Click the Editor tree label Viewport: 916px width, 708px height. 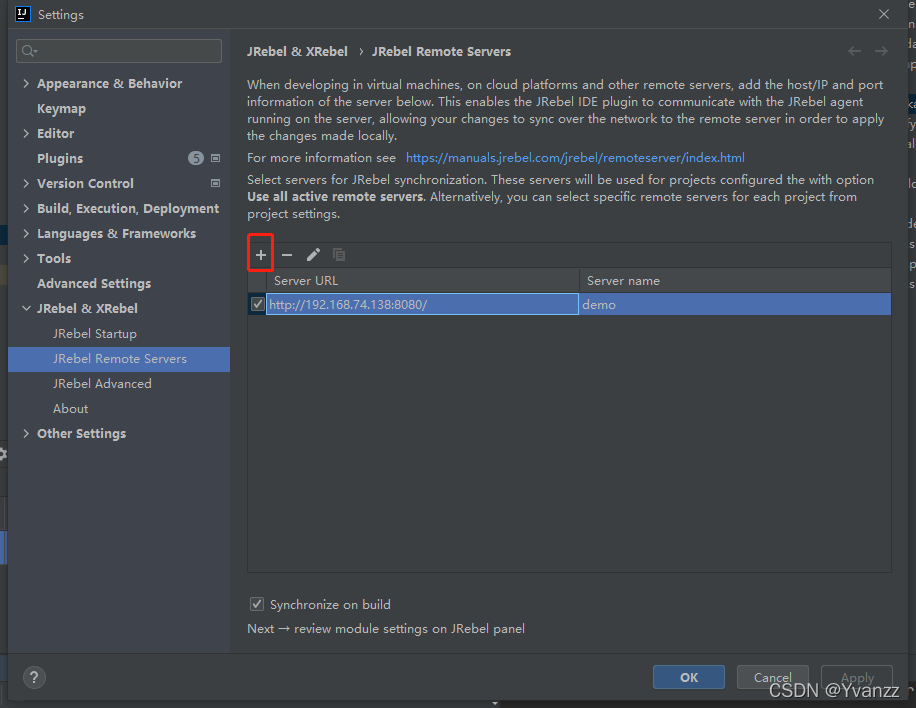[x=55, y=133]
